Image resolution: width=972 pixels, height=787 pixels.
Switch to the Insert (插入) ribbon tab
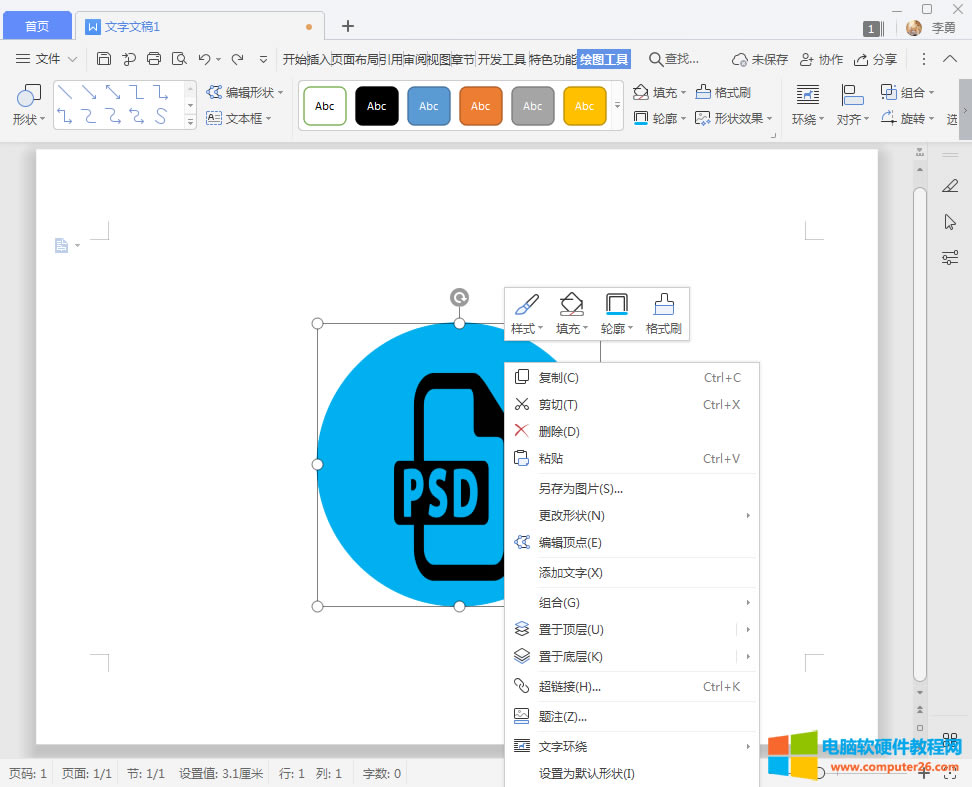[319, 59]
